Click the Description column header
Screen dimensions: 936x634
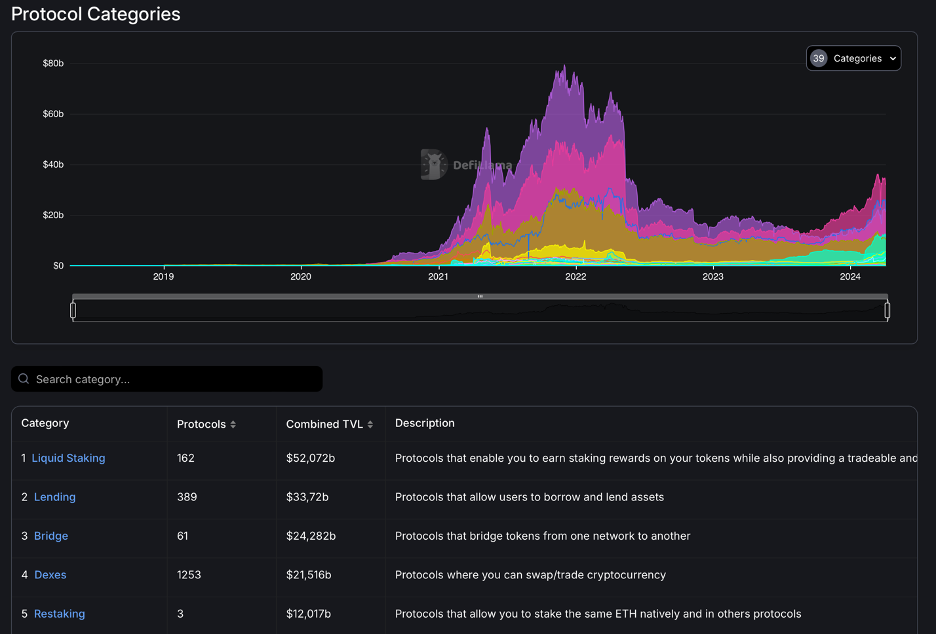pyautogui.click(x=425, y=423)
